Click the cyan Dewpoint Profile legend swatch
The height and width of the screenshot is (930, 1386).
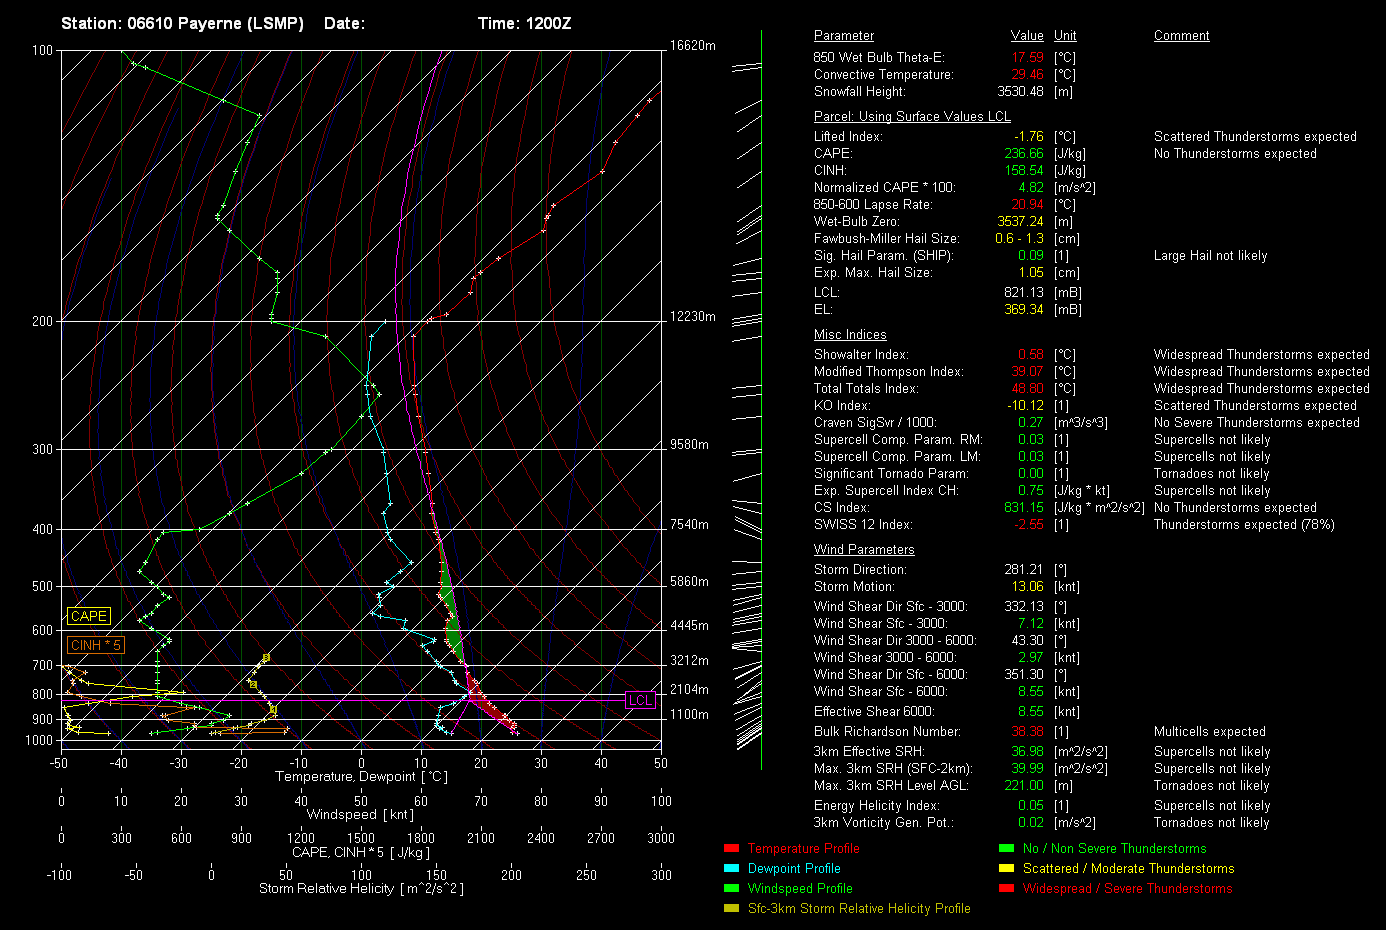coord(731,868)
